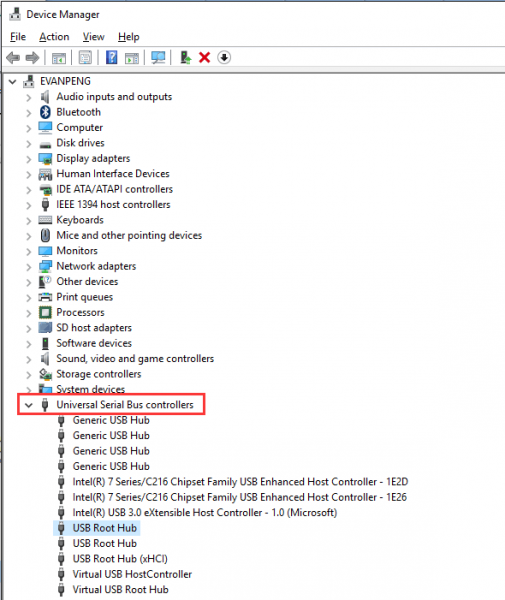Open the File menu

tap(18, 37)
